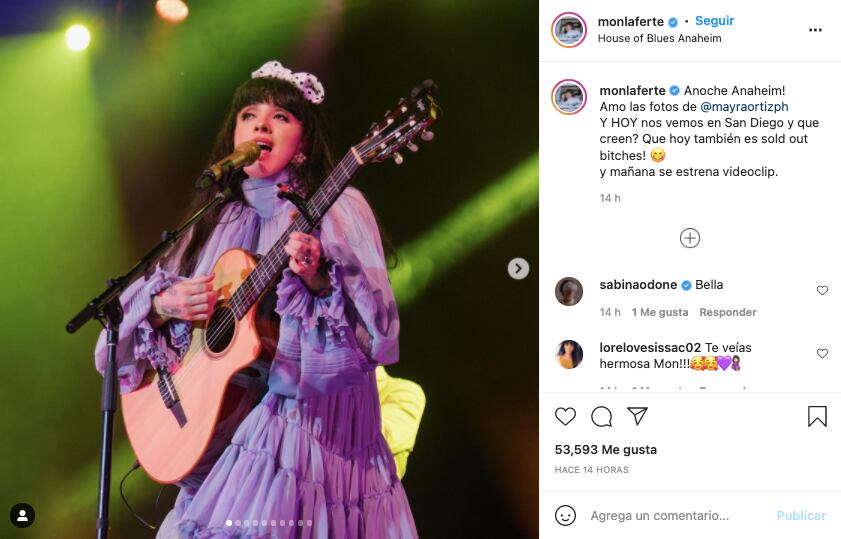Open monlaferte's profile picture in header

click(x=569, y=30)
